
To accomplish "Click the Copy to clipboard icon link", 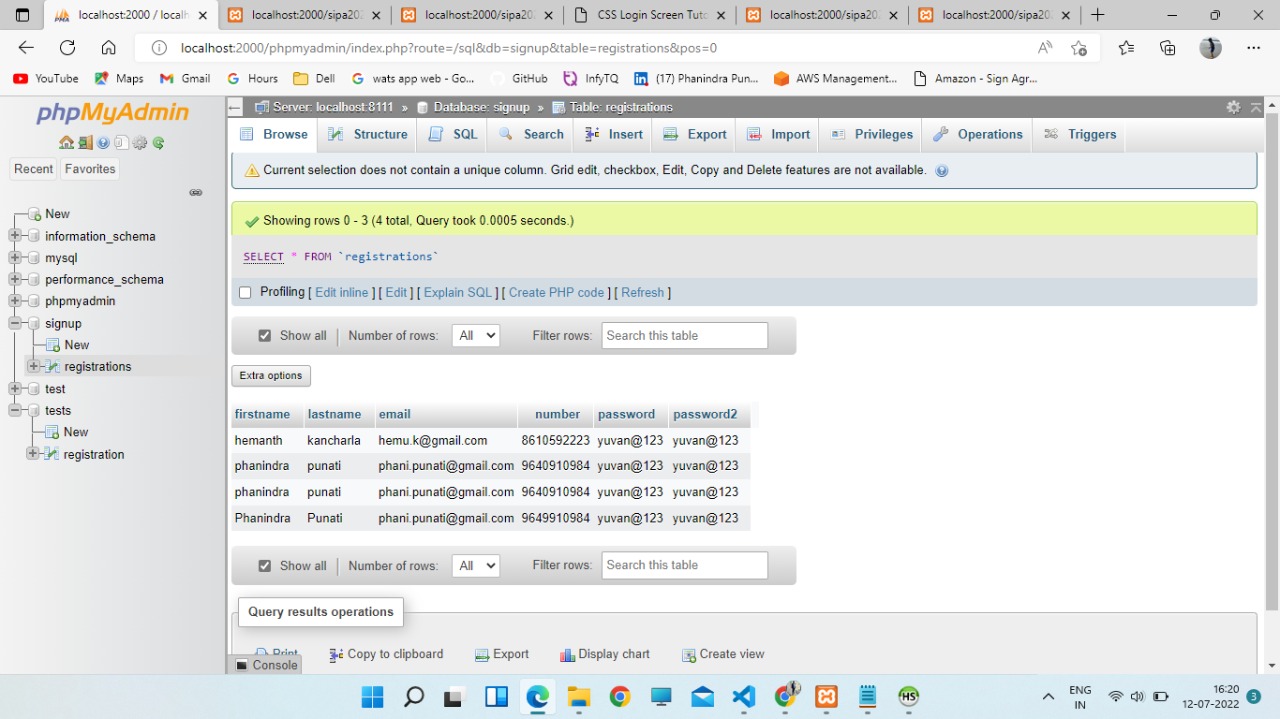I will [x=386, y=654].
